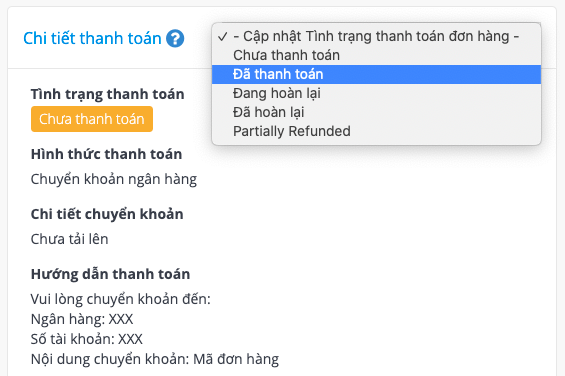565x376 pixels.
Task: Open the help question mark icon
Action: pyautogui.click(x=175, y=39)
